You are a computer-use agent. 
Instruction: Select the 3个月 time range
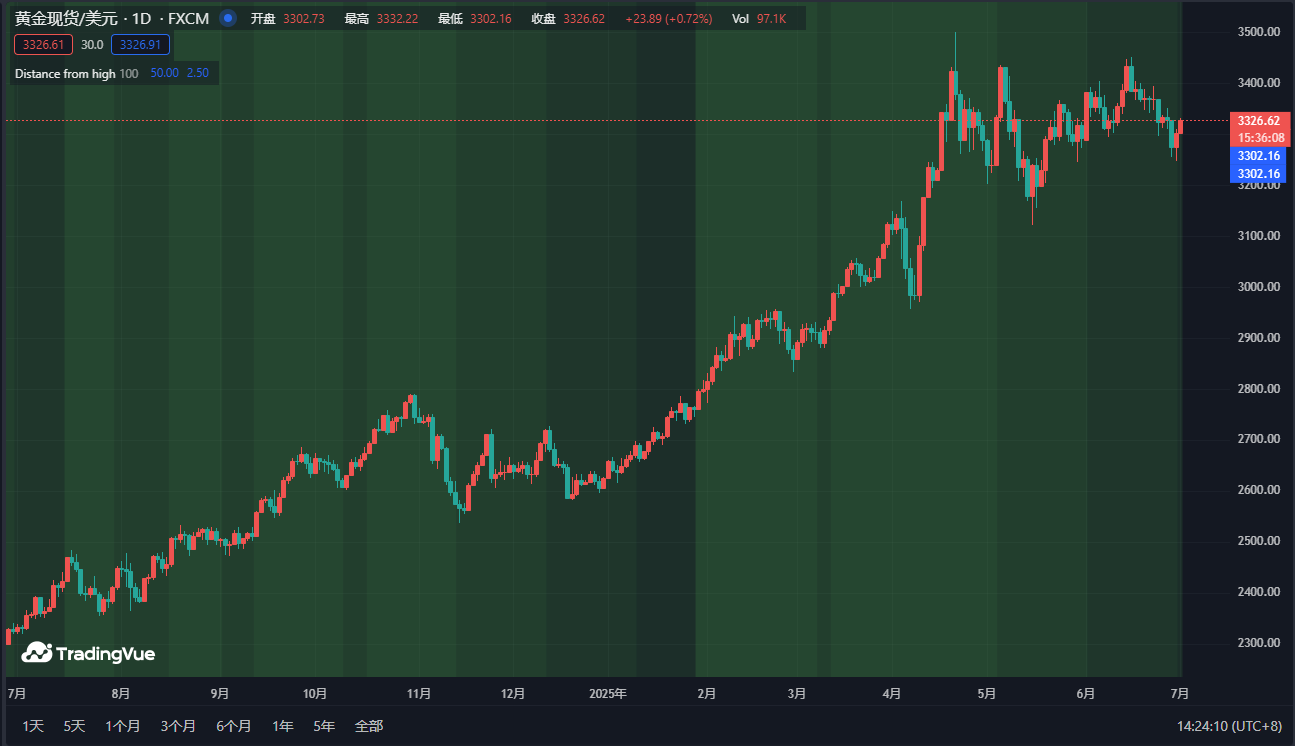pyautogui.click(x=178, y=726)
